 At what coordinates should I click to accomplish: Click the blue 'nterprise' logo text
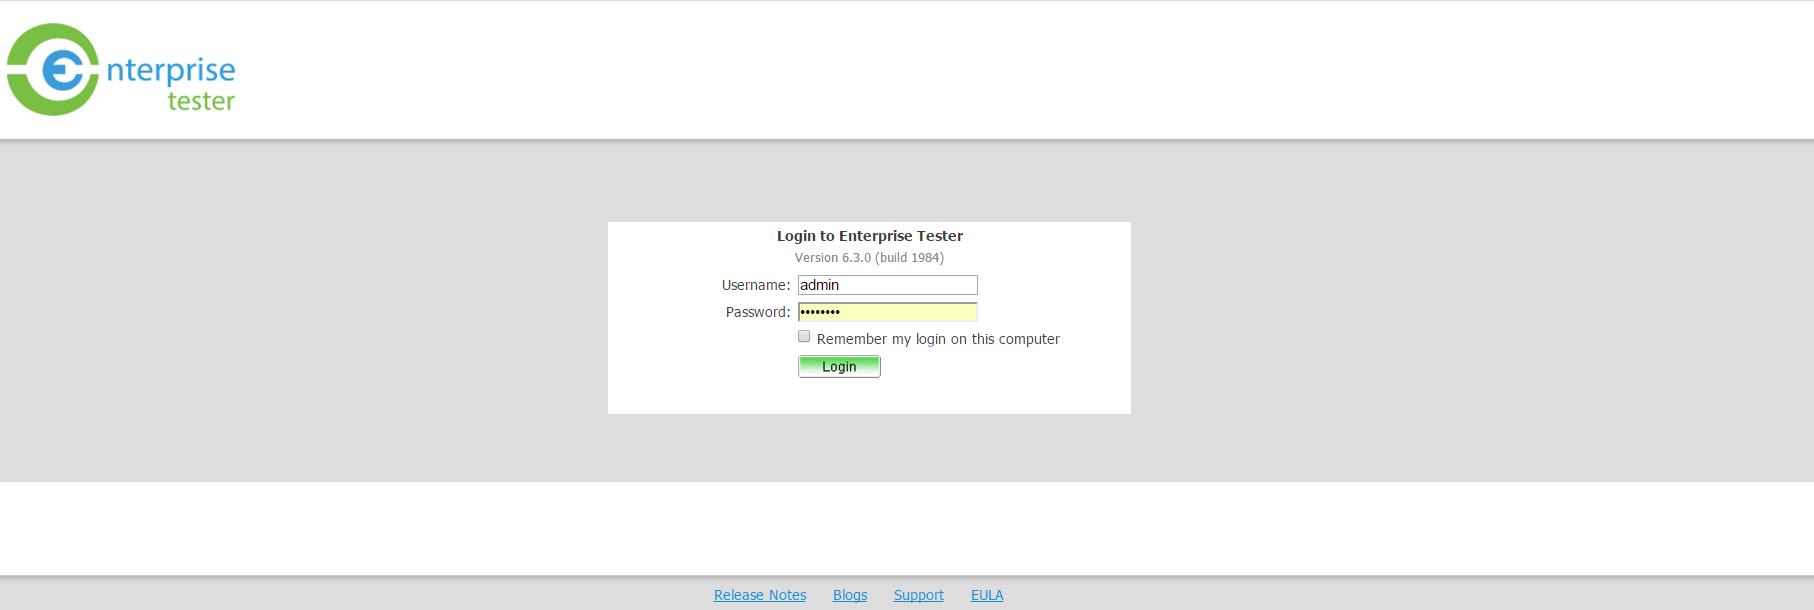171,70
